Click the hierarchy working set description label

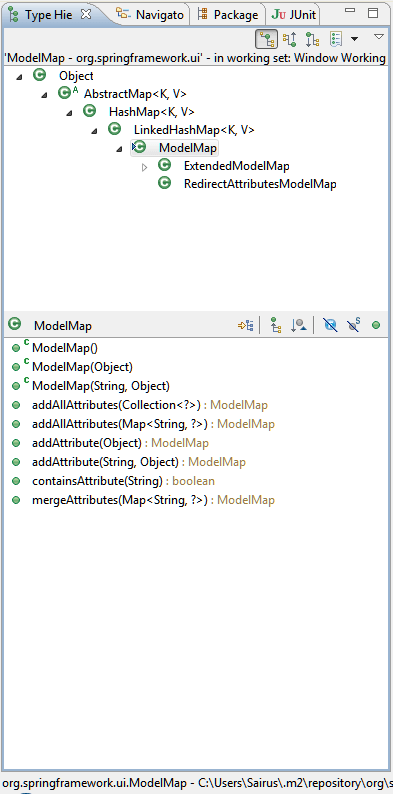195,58
